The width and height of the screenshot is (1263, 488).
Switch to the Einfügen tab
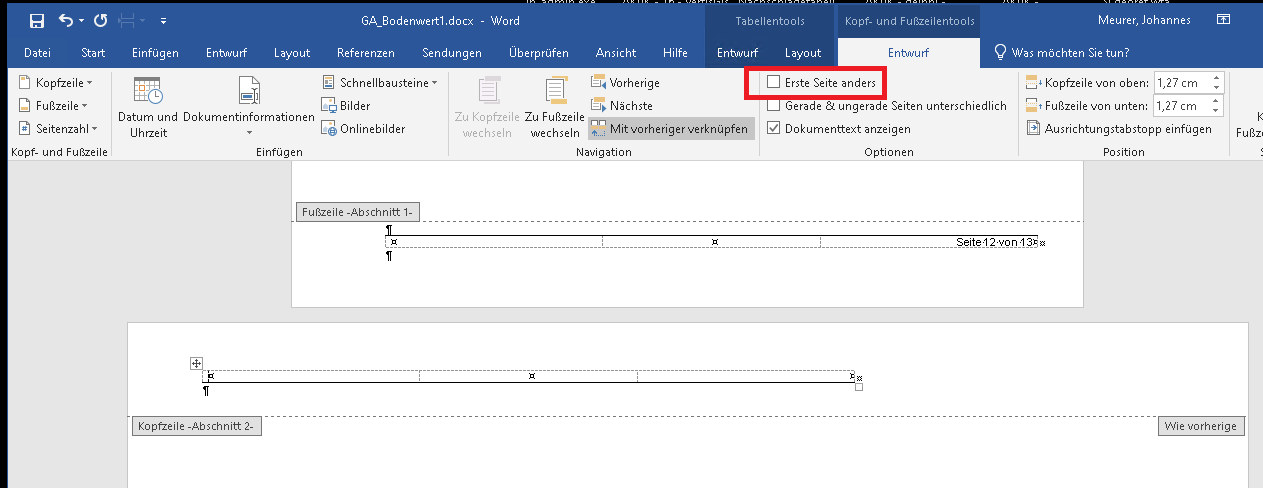[x=155, y=53]
